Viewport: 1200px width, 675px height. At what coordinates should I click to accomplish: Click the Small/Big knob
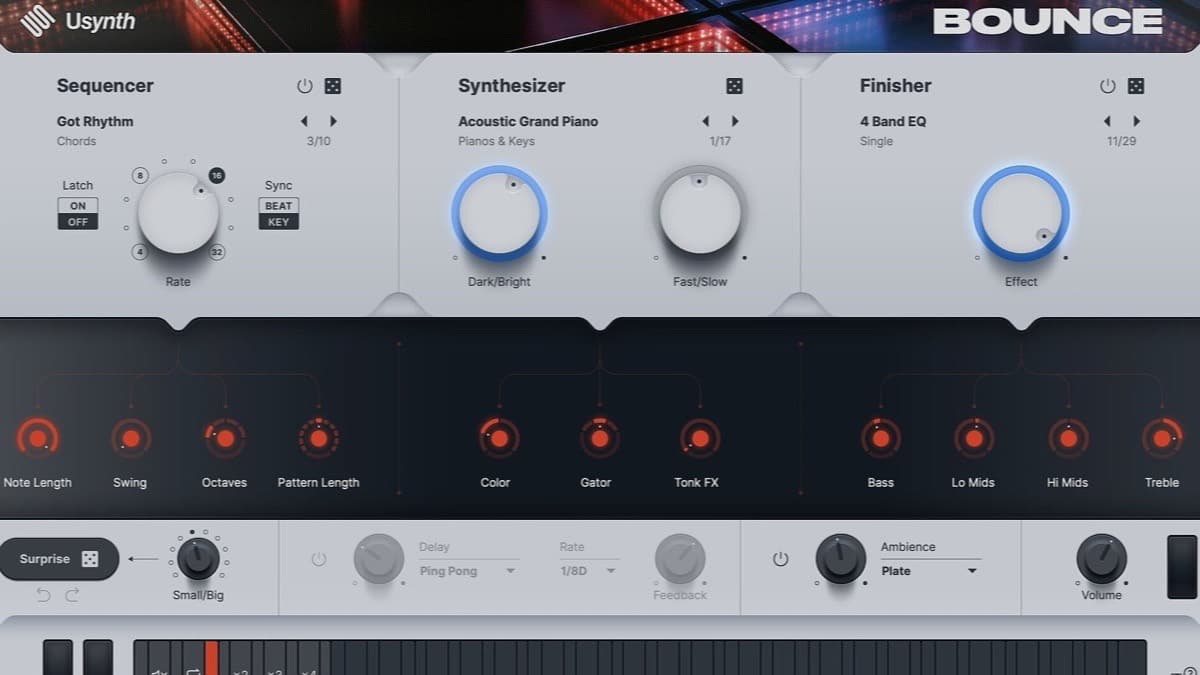click(198, 558)
